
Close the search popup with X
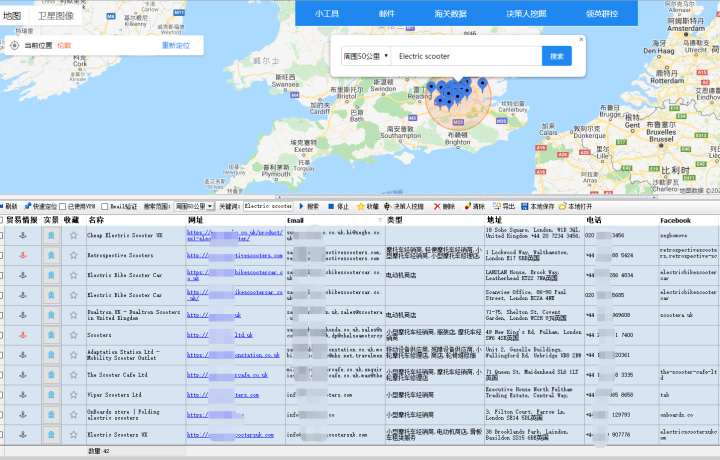pos(581,39)
